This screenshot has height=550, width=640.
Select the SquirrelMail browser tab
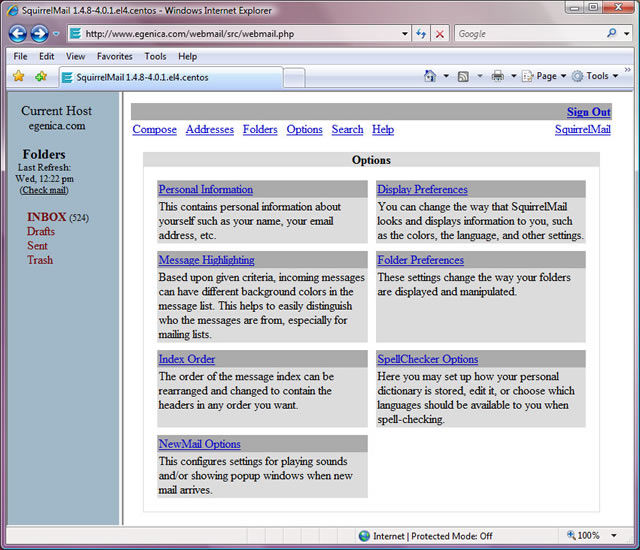coord(171,77)
